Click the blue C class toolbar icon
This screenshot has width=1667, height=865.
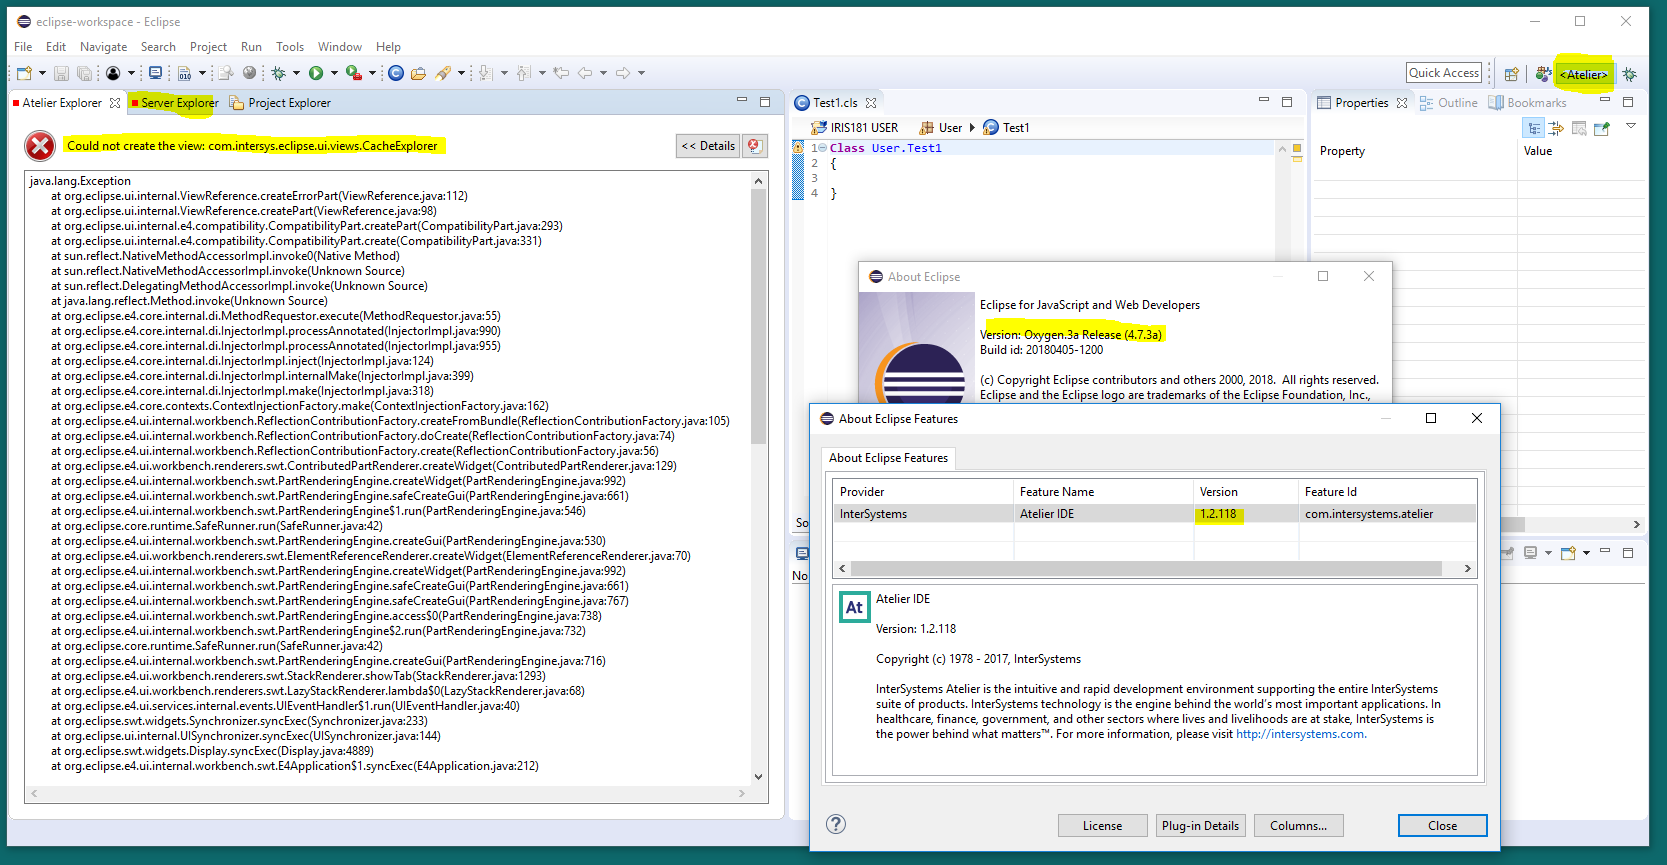[396, 73]
